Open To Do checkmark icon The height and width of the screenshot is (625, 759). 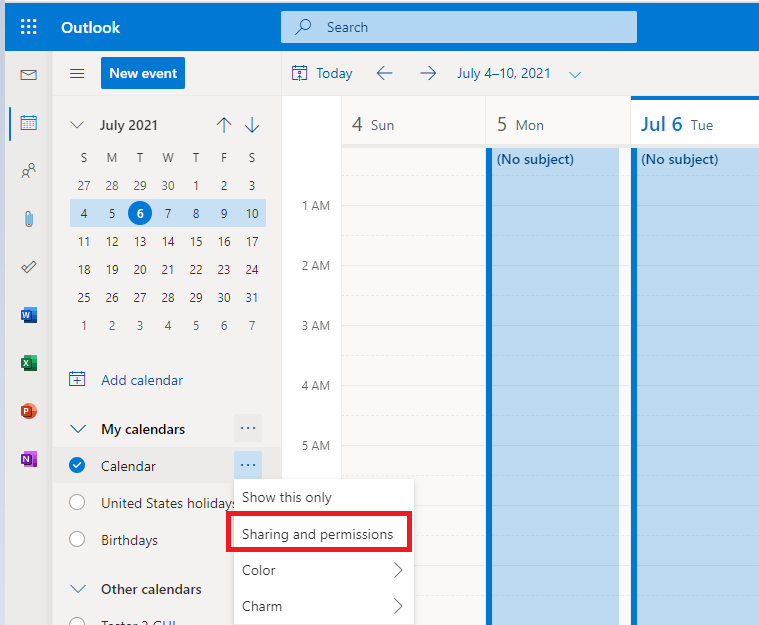[29, 267]
